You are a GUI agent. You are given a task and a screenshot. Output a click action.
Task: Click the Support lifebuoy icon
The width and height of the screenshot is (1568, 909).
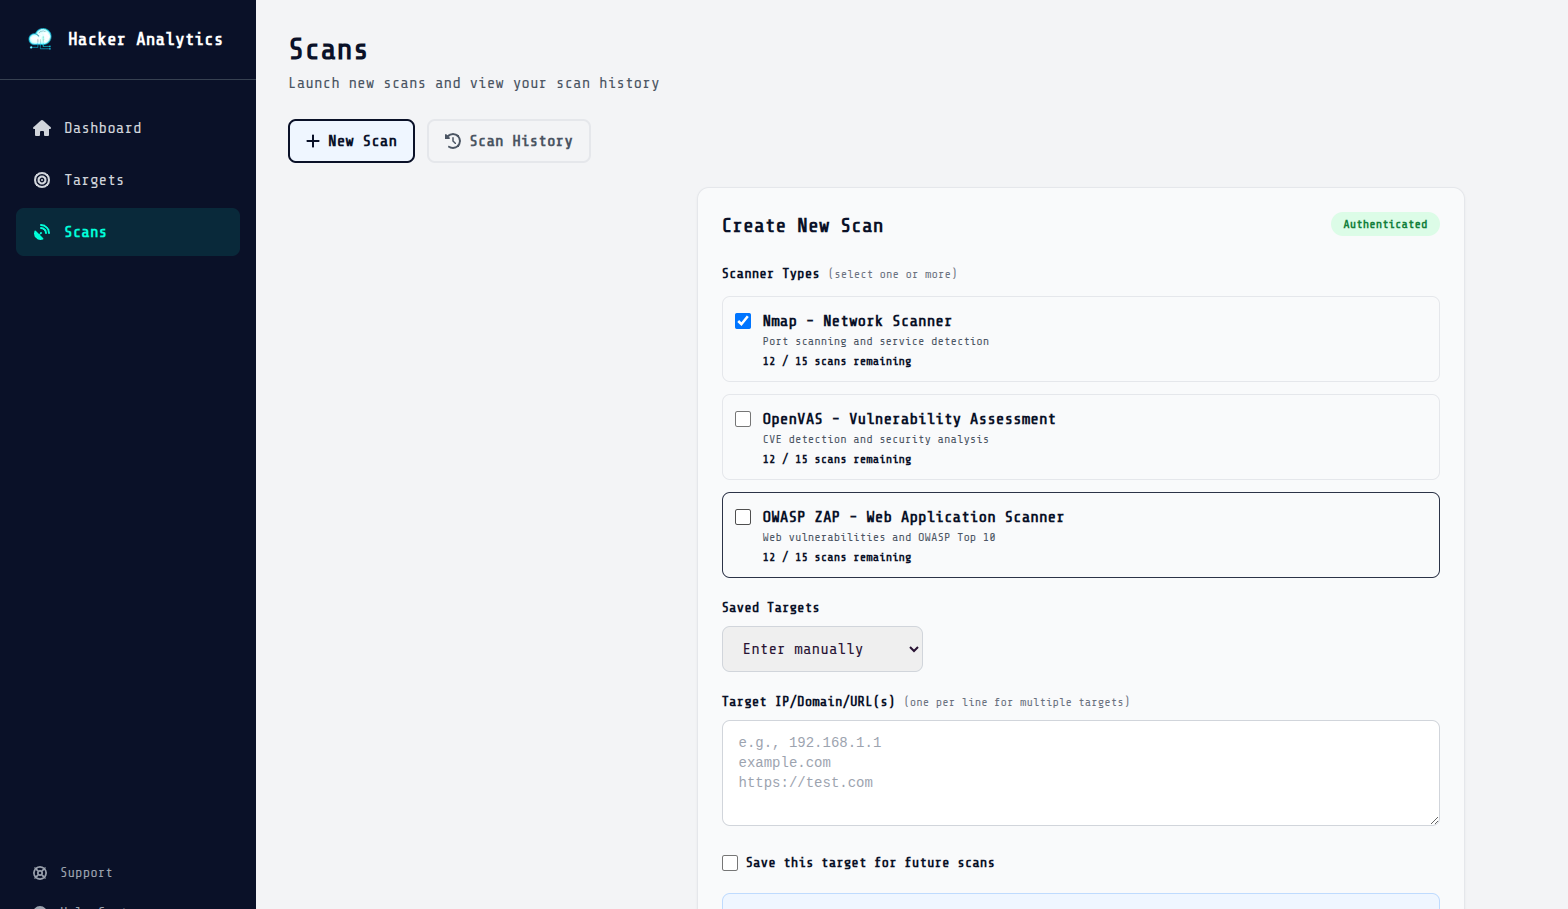tap(40, 873)
